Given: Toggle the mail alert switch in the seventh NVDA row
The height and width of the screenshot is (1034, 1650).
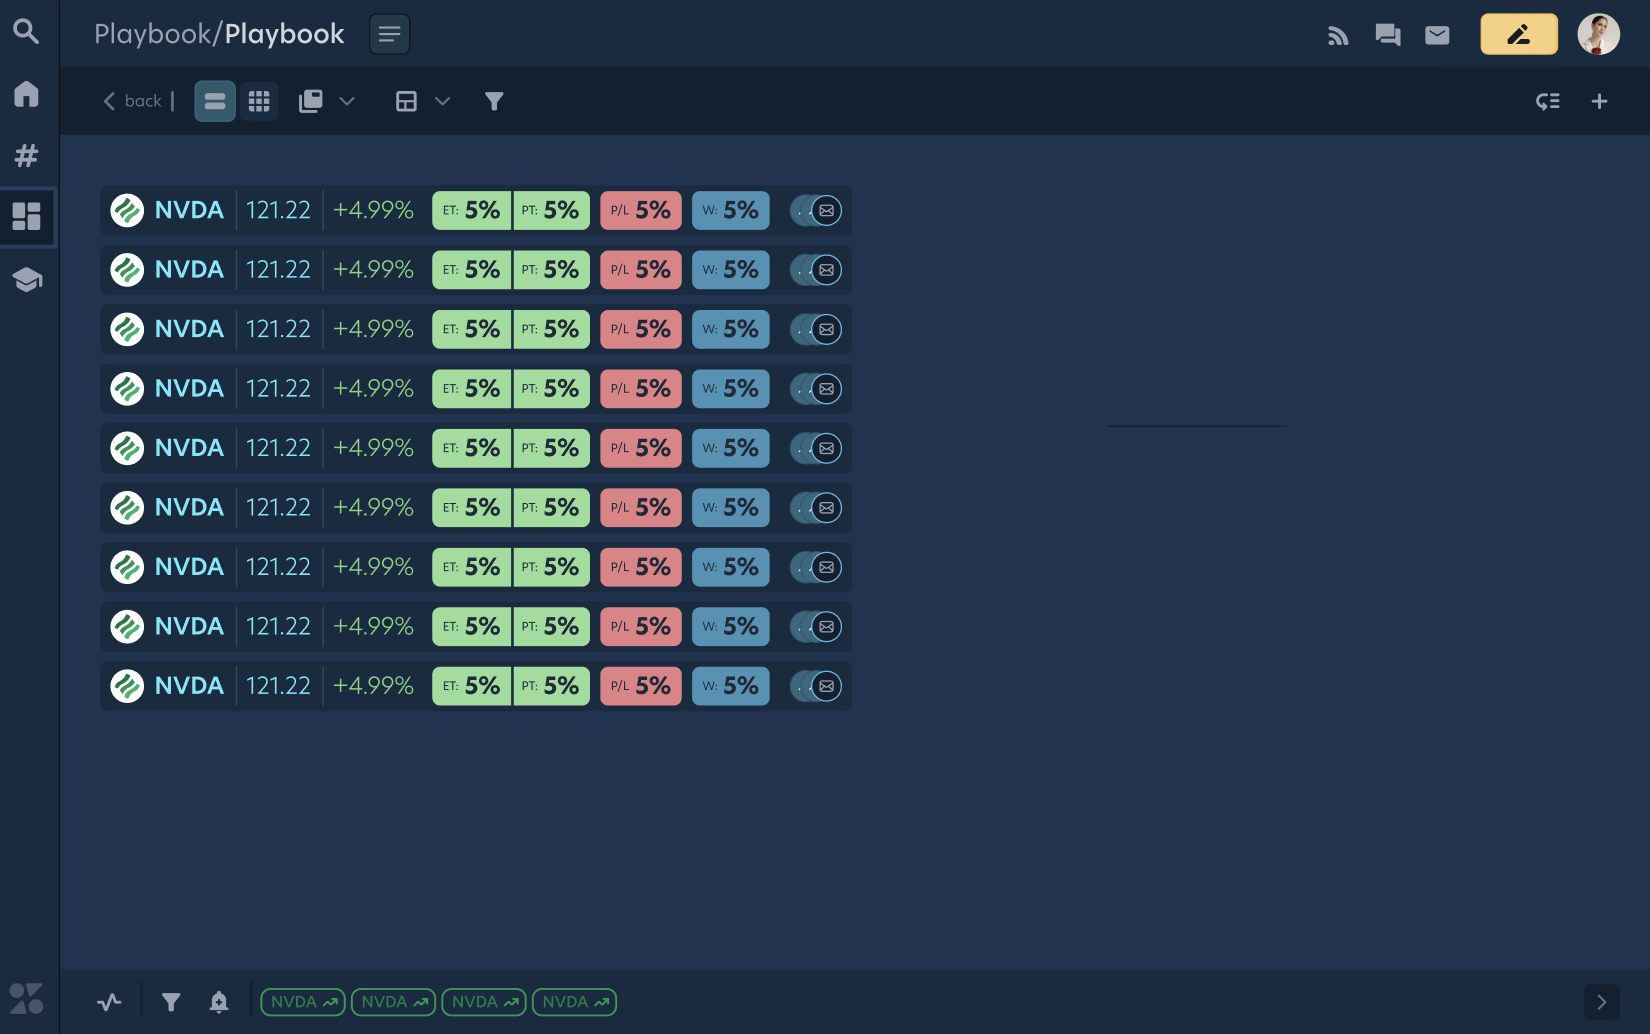Looking at the screenshot, I should [816, 568].
